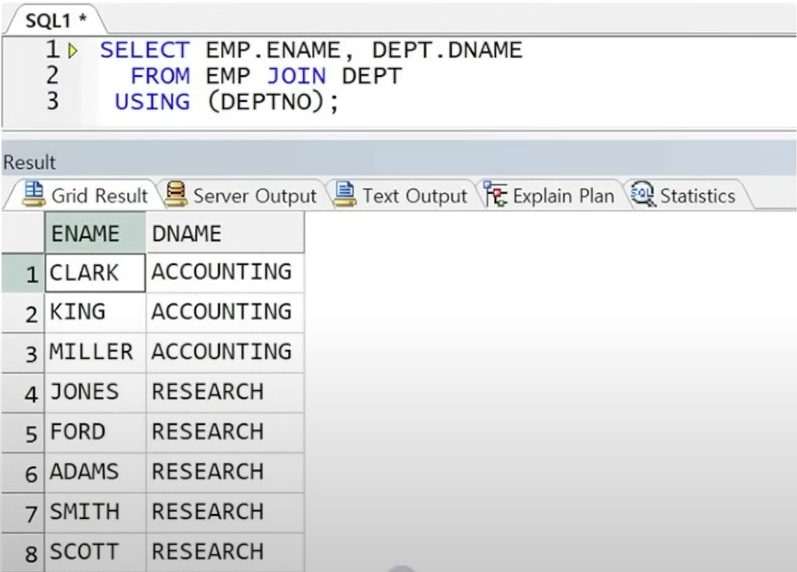Click the DNAME column header

tap(225, 233)
